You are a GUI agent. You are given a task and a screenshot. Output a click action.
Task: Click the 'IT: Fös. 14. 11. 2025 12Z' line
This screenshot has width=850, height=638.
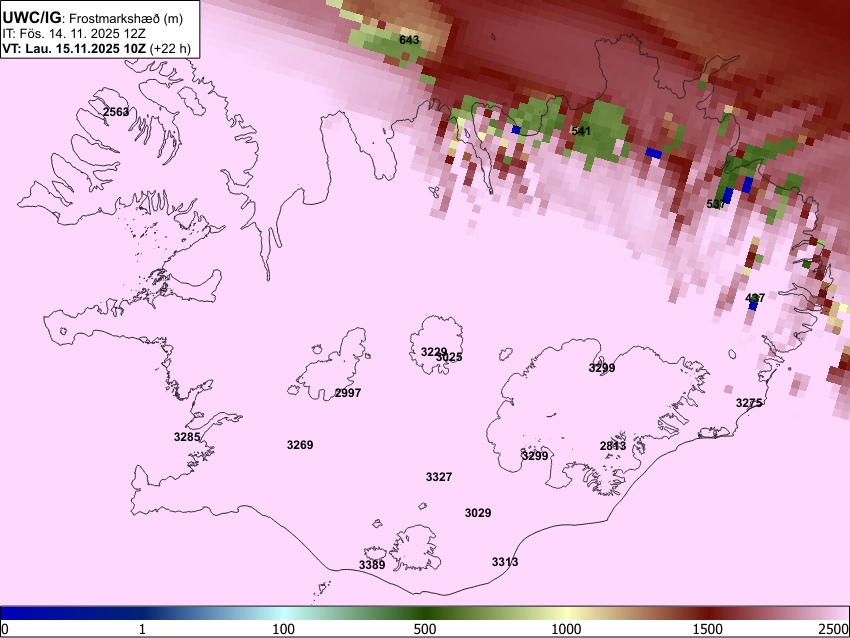tap(73, 34)
